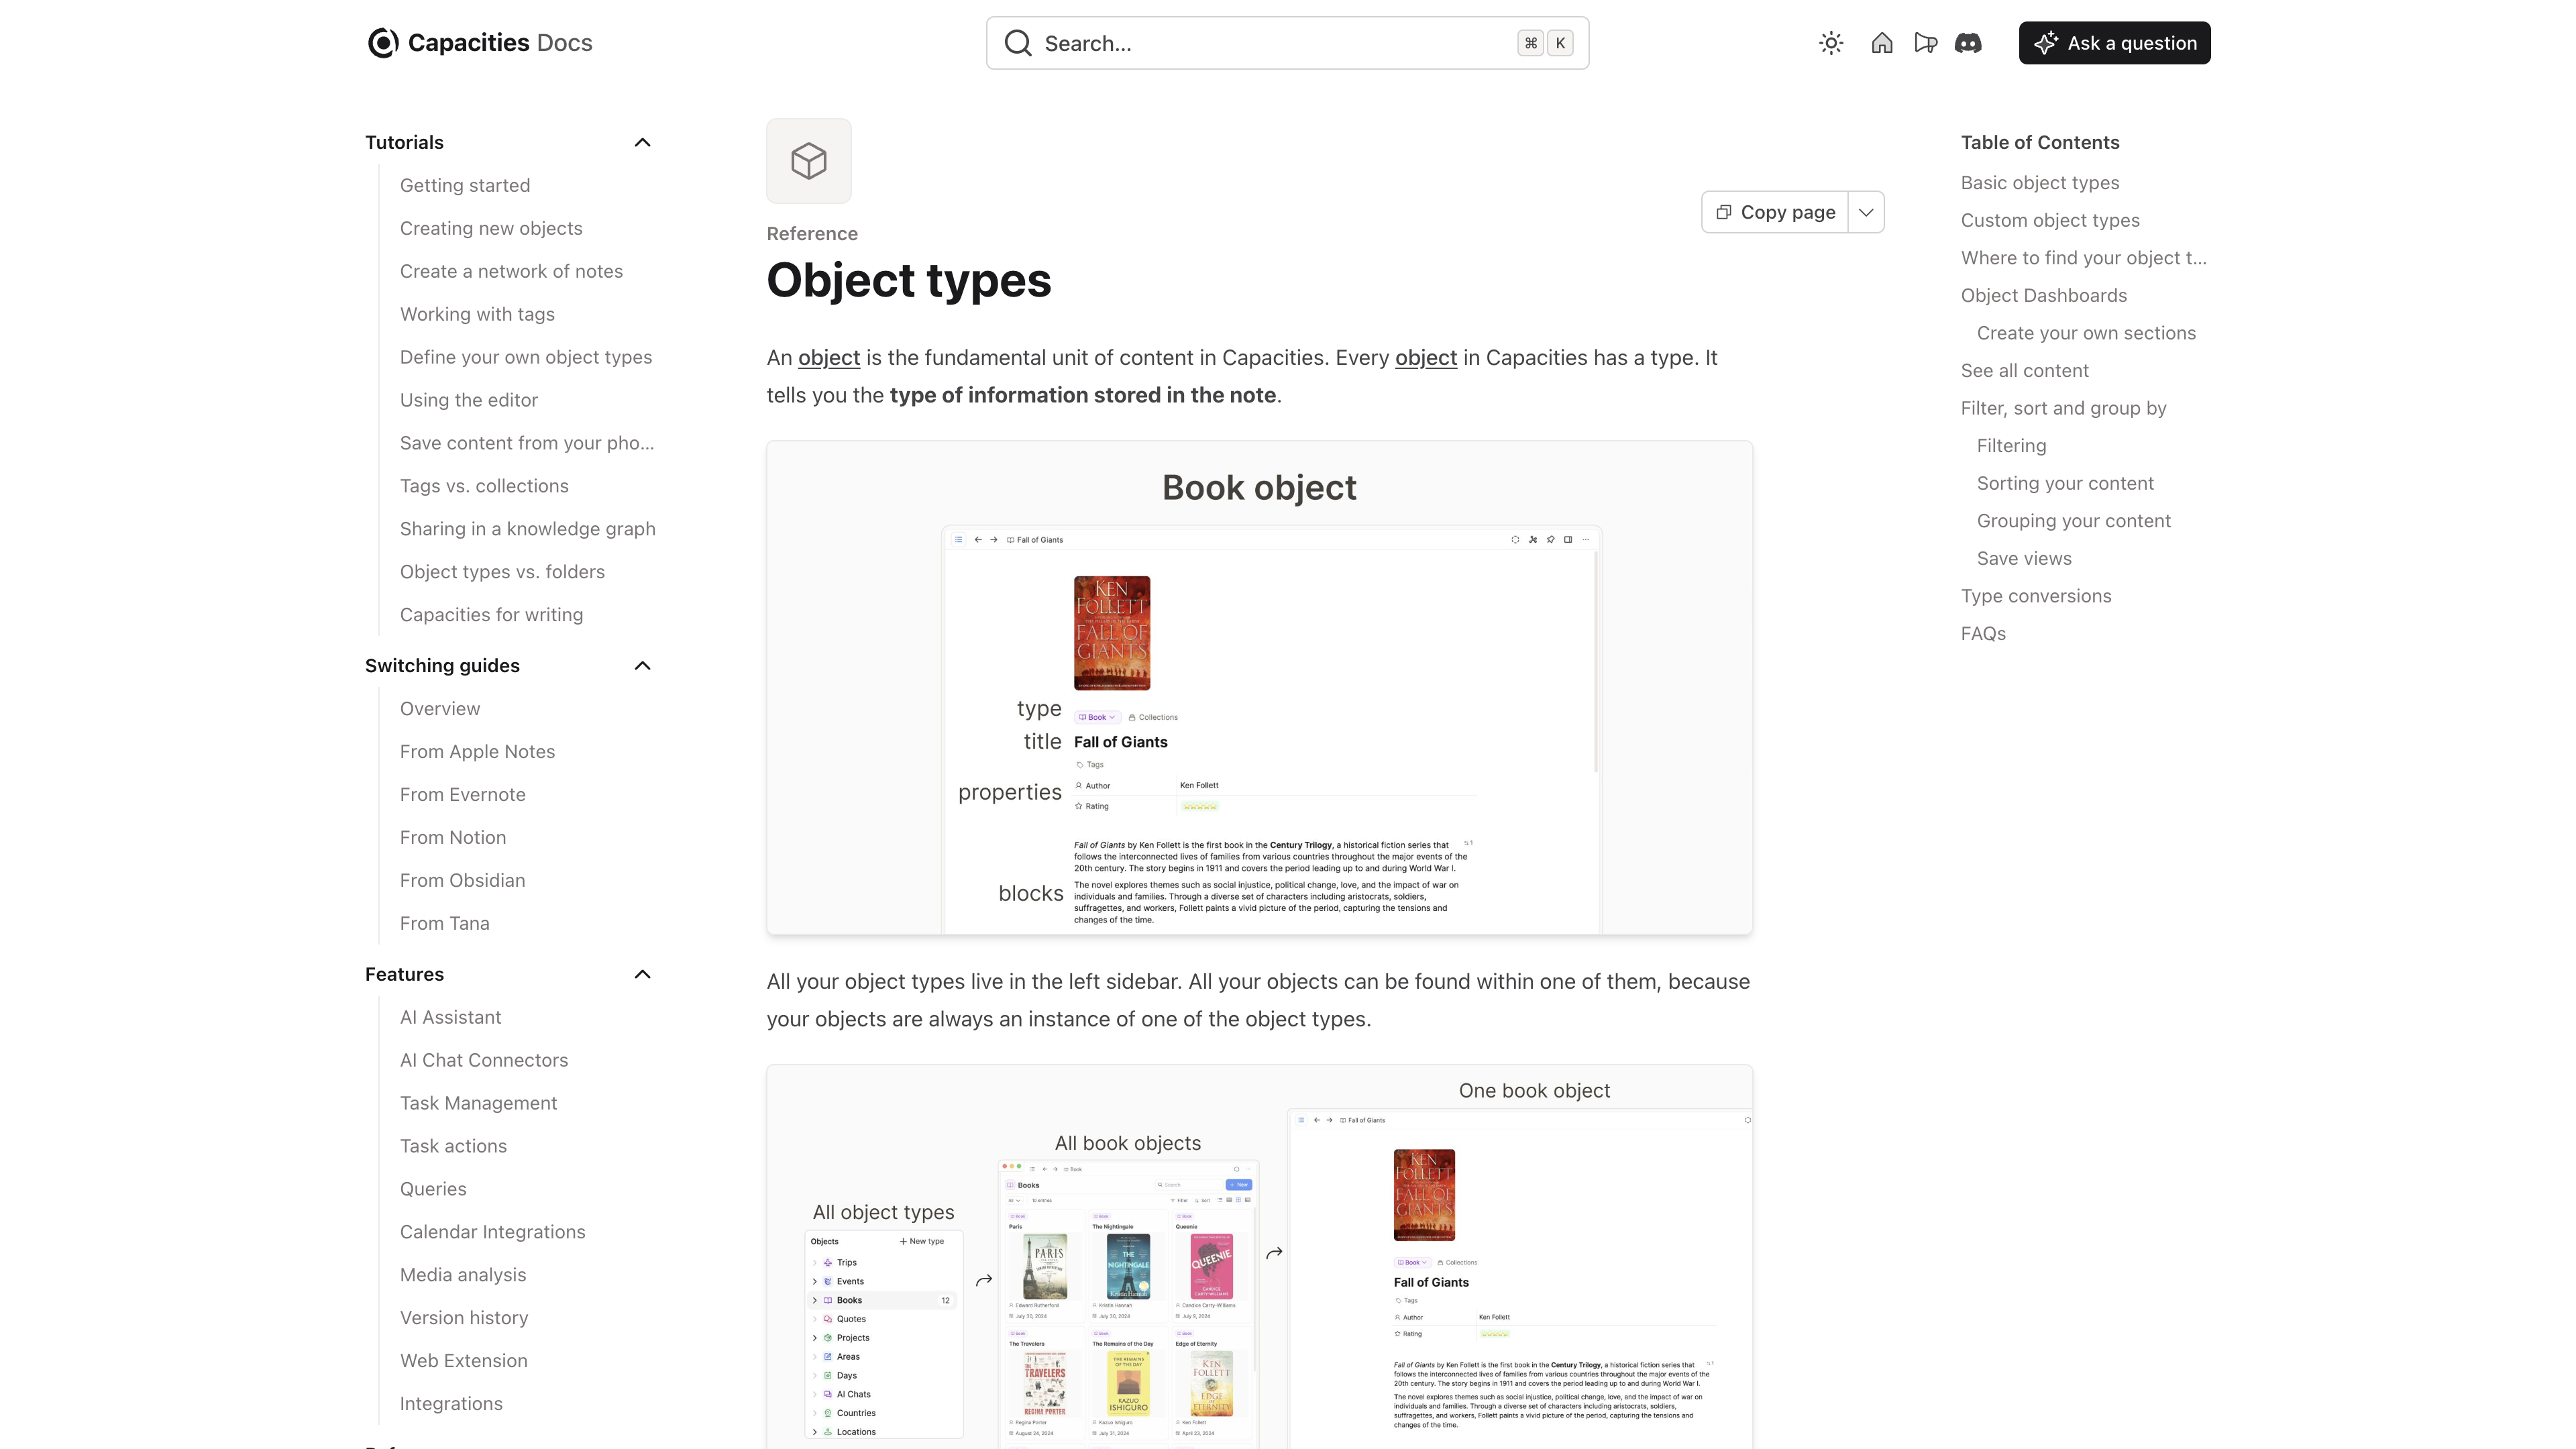Jump to Basic object types section
Screen dimensions: 2576x1449
[2040, 183]
